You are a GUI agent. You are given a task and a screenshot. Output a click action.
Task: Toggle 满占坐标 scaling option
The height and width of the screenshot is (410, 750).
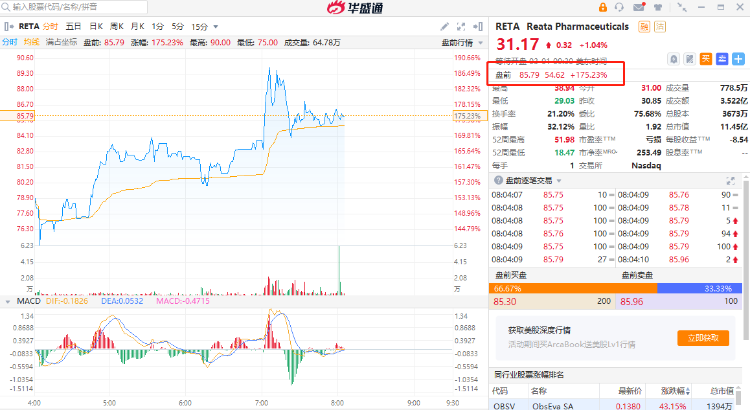[x=61, y=42]
